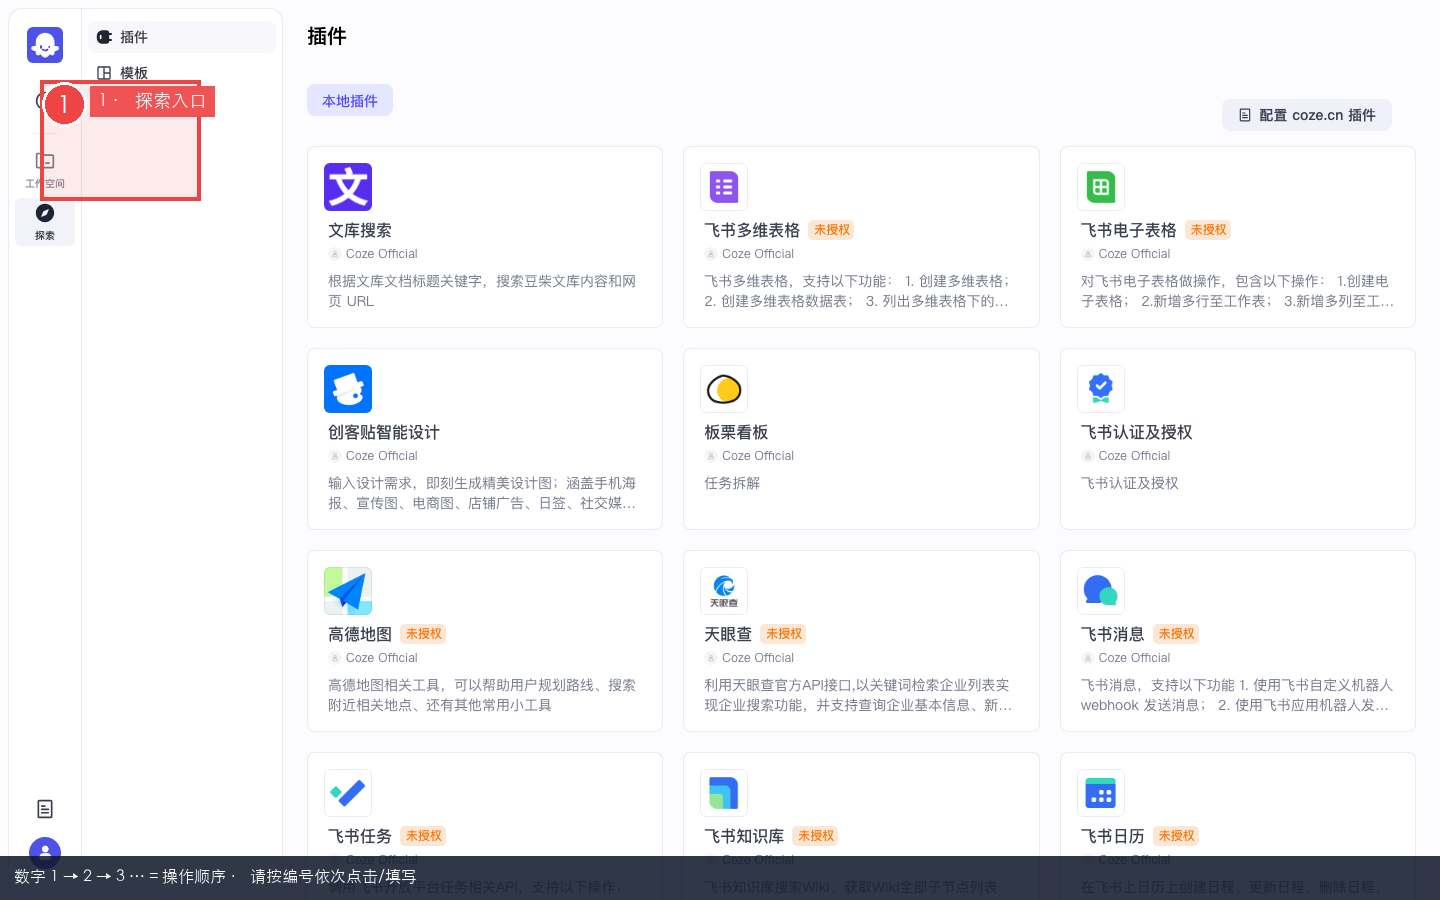Open the 飞书日历 plugin icon
Image resolution: width=1440 pixels, height=900 pixels.
click(x=1101, y=793)
